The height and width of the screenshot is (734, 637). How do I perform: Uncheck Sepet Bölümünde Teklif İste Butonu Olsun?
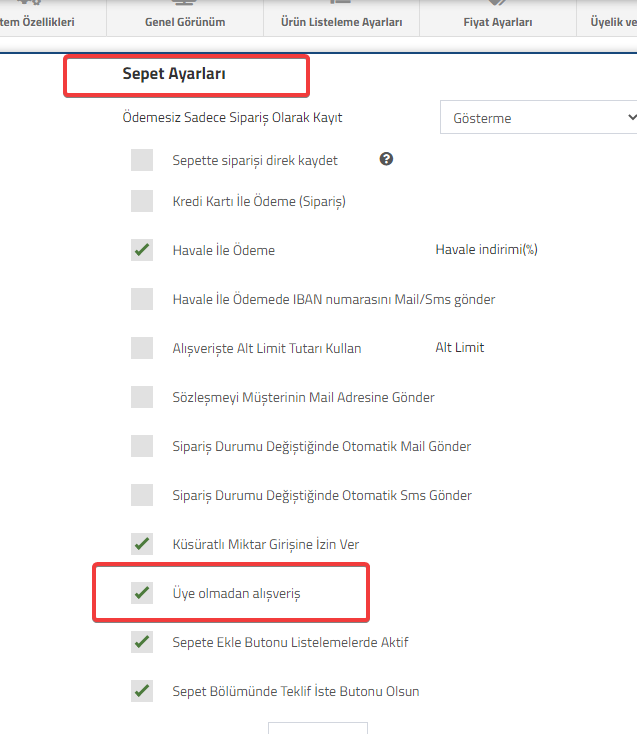[x=142, y=691]
